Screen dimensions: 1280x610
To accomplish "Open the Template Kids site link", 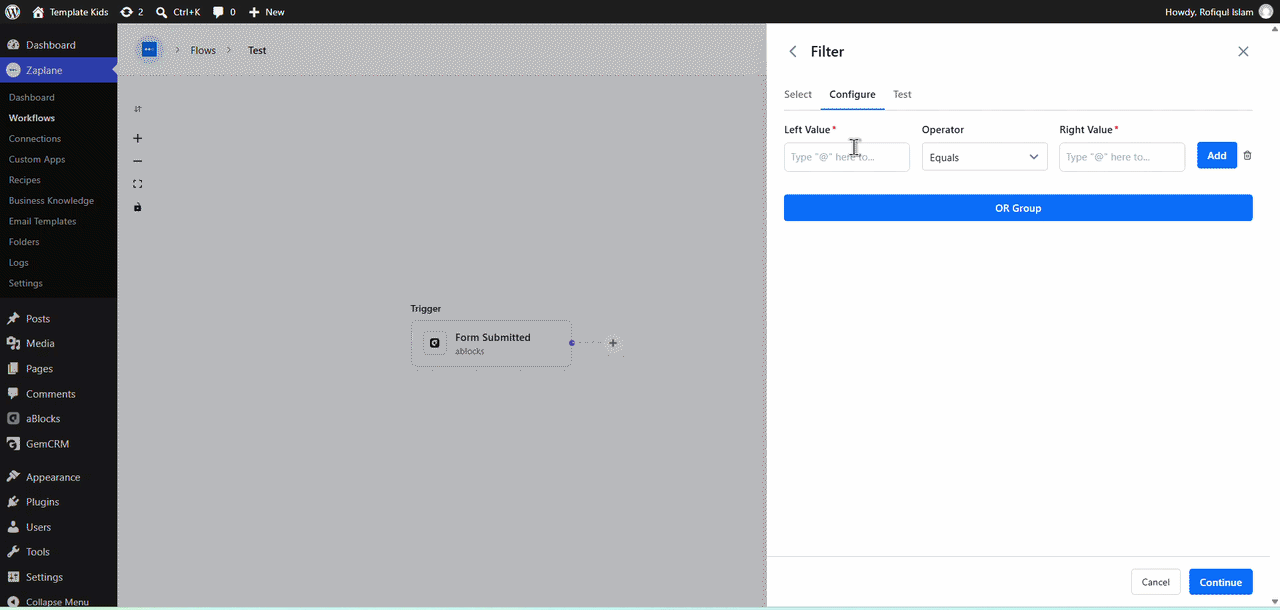I will pos(70,12).
